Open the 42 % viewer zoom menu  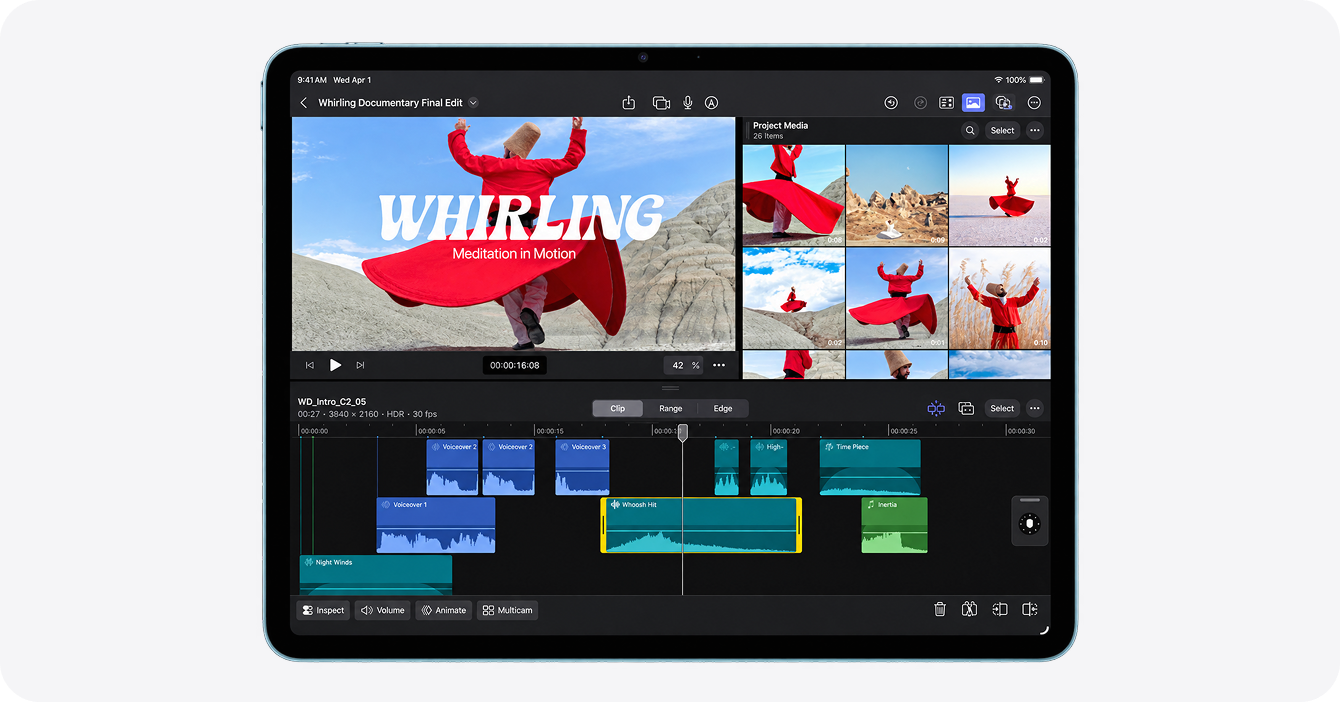coord(685,365)
